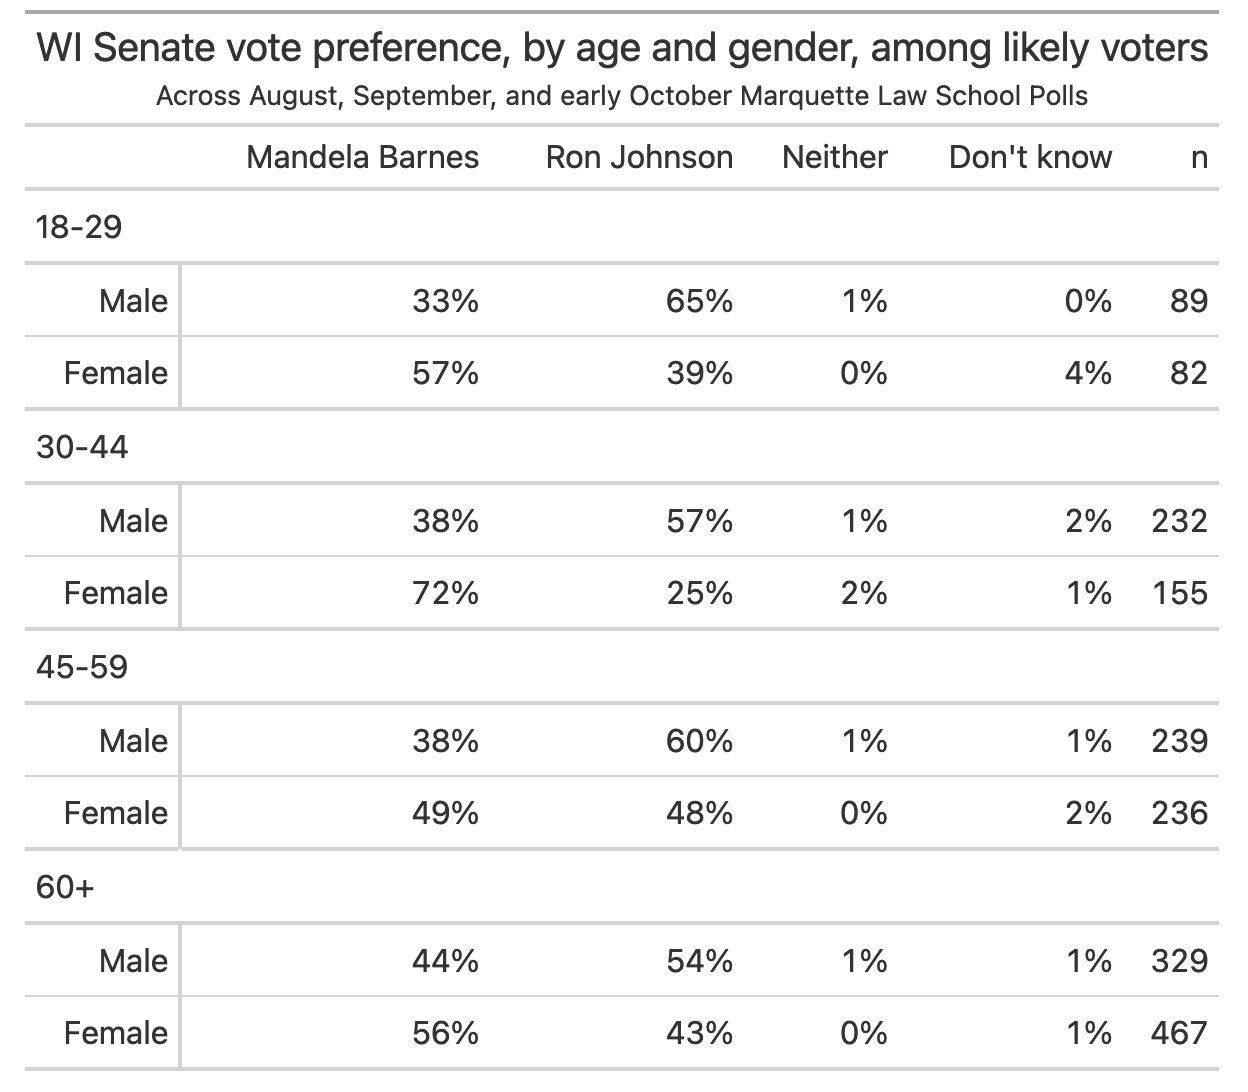The height and width of the screenshot is (1092, 1248).
Task: Select the 18-29 age group row label
Action: click(x=79, y=227)
